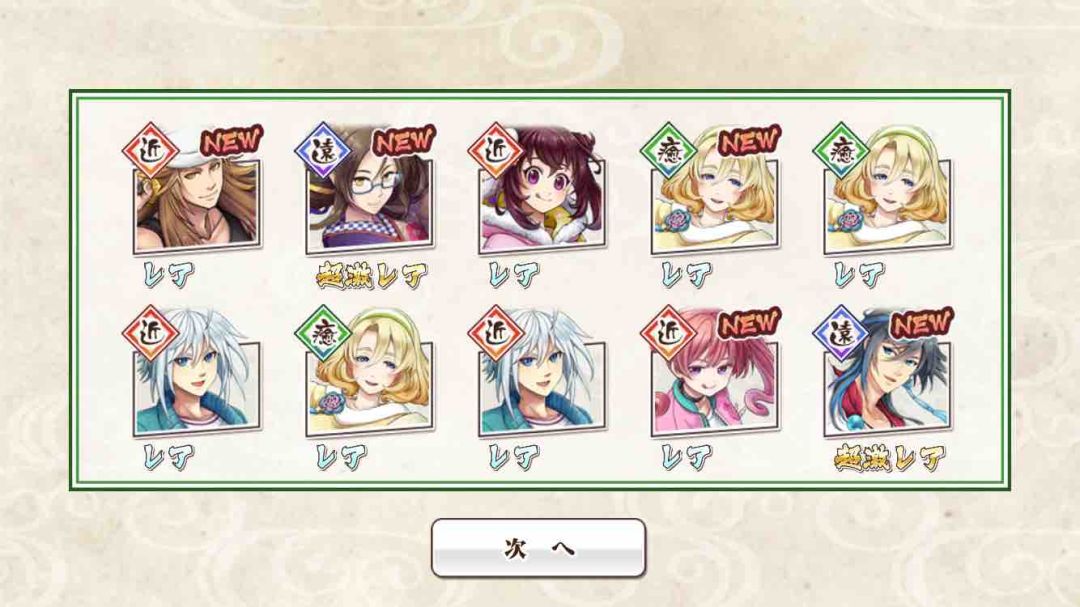Select the first silver-haired character in bottom row
The height and width of the screenshot is (607, 1080).
pyautogui.click(x=197, y=388)
